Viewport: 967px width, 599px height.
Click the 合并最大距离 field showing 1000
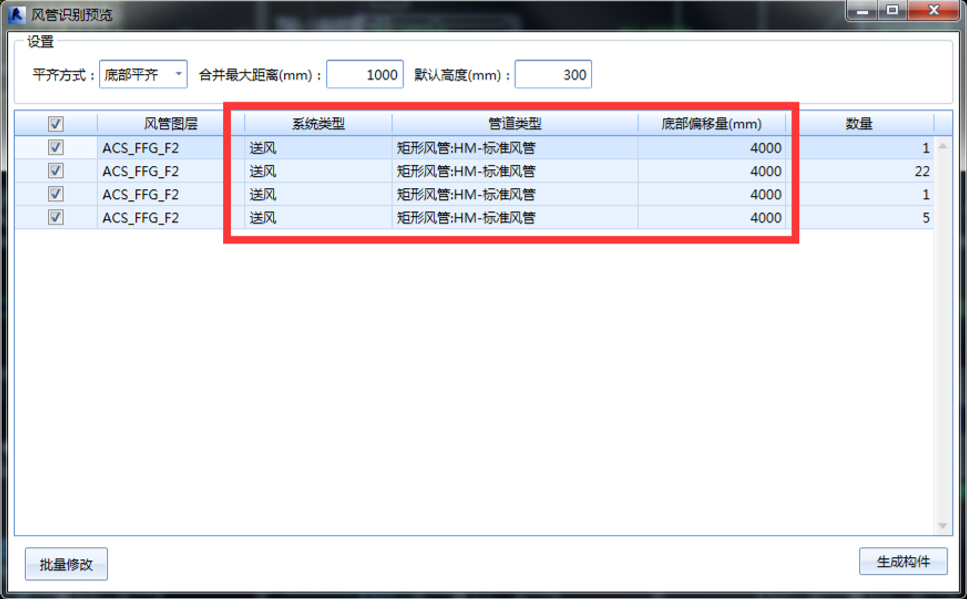pos(365,75)
